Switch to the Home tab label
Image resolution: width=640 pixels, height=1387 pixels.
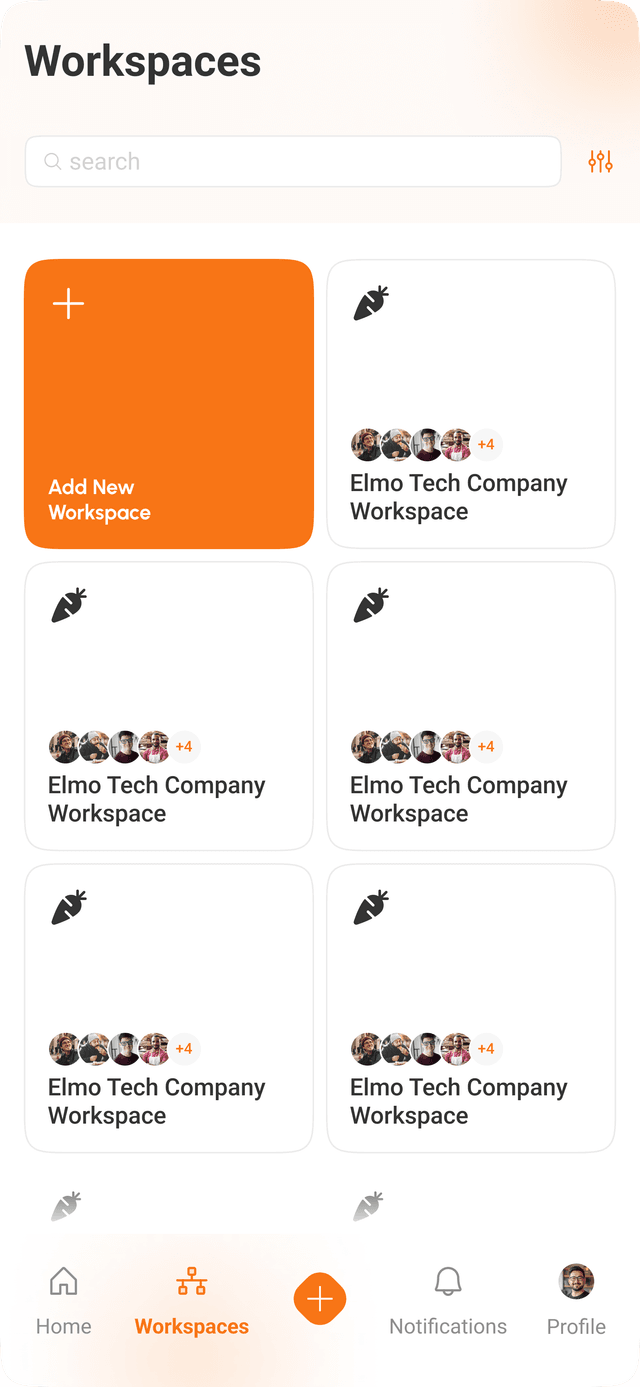64,1326
